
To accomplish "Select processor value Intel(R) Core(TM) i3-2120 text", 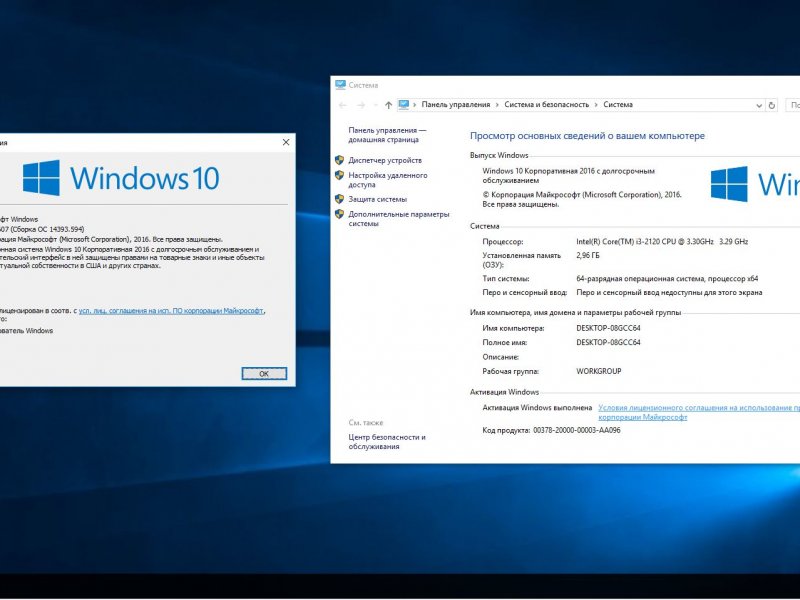I will [662, 242].
